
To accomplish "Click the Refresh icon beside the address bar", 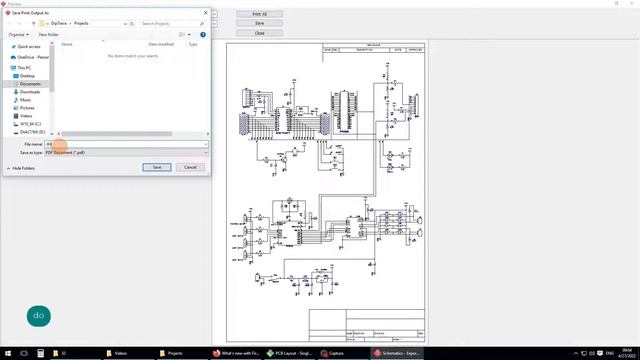I will click(132, 24).
